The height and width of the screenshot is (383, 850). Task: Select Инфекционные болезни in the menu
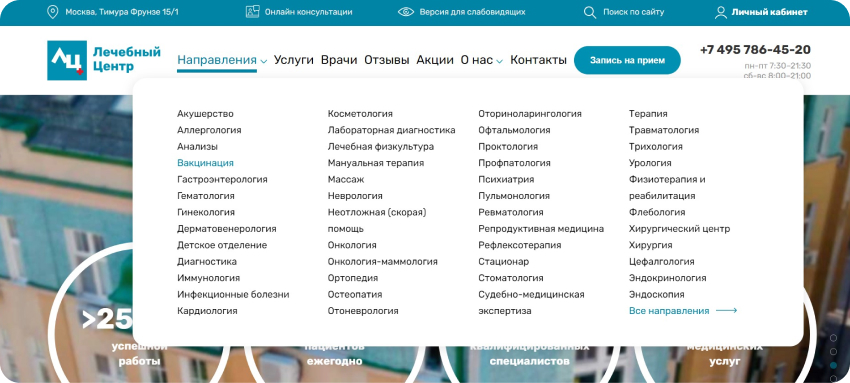coord(233,295)
